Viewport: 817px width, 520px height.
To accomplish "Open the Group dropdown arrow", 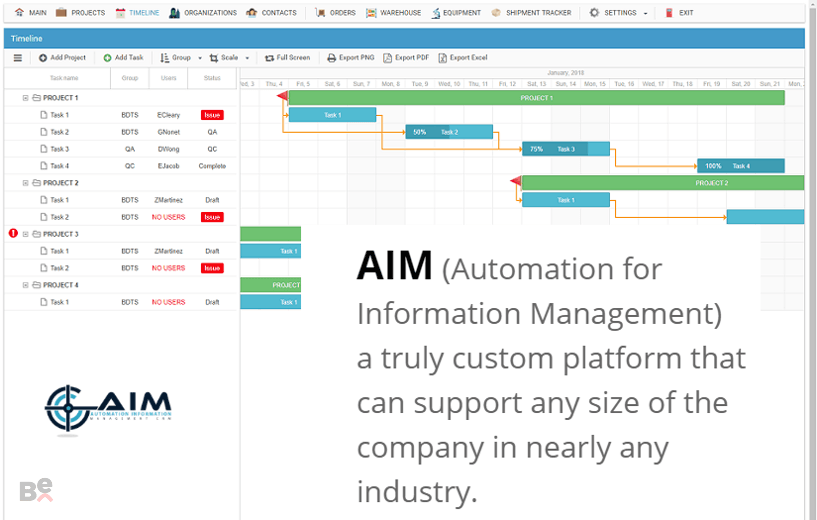I will click(x=200, y=58).
